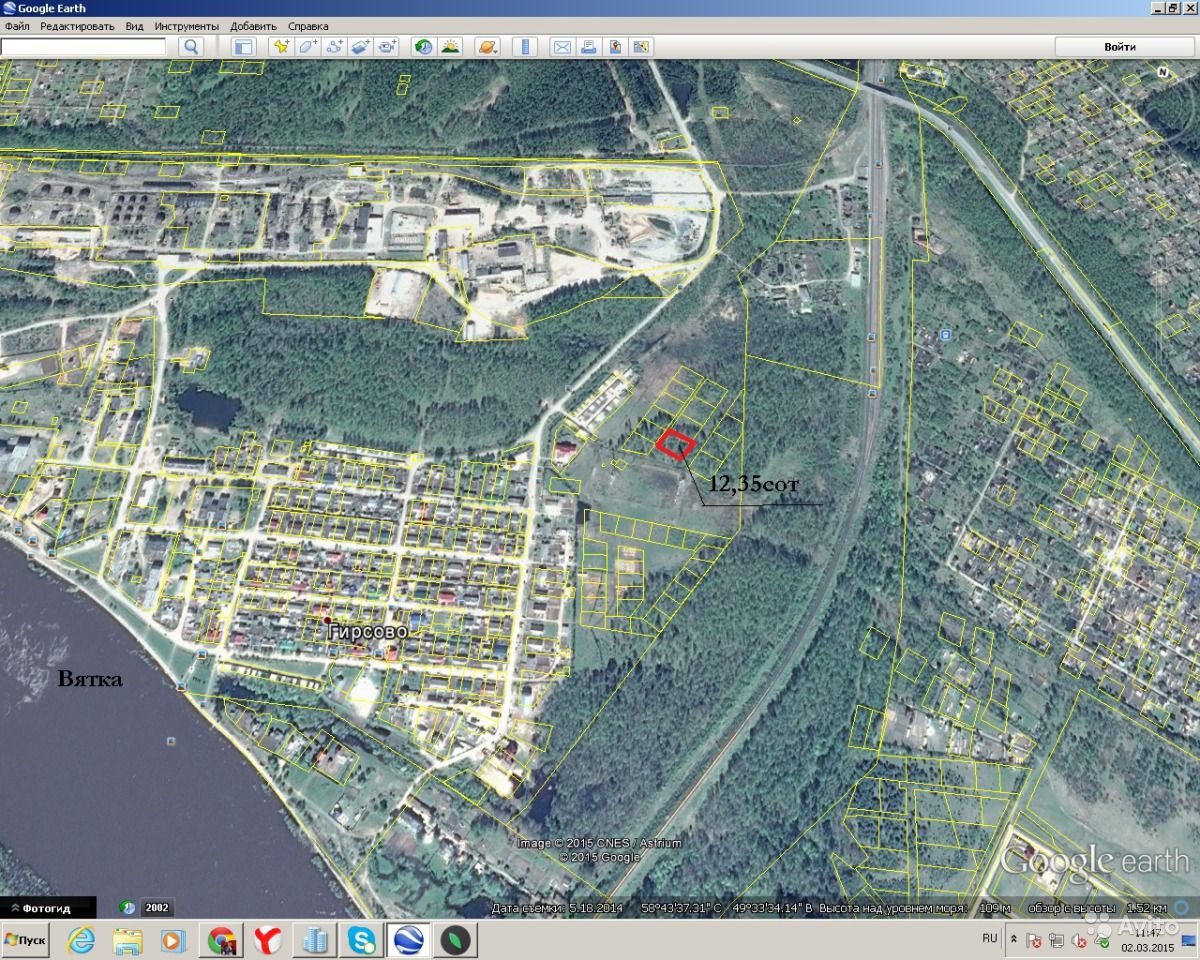This screenshot has height=960, width=1200.
Task: Open the Инструменты menu
Action: point(186,26)
